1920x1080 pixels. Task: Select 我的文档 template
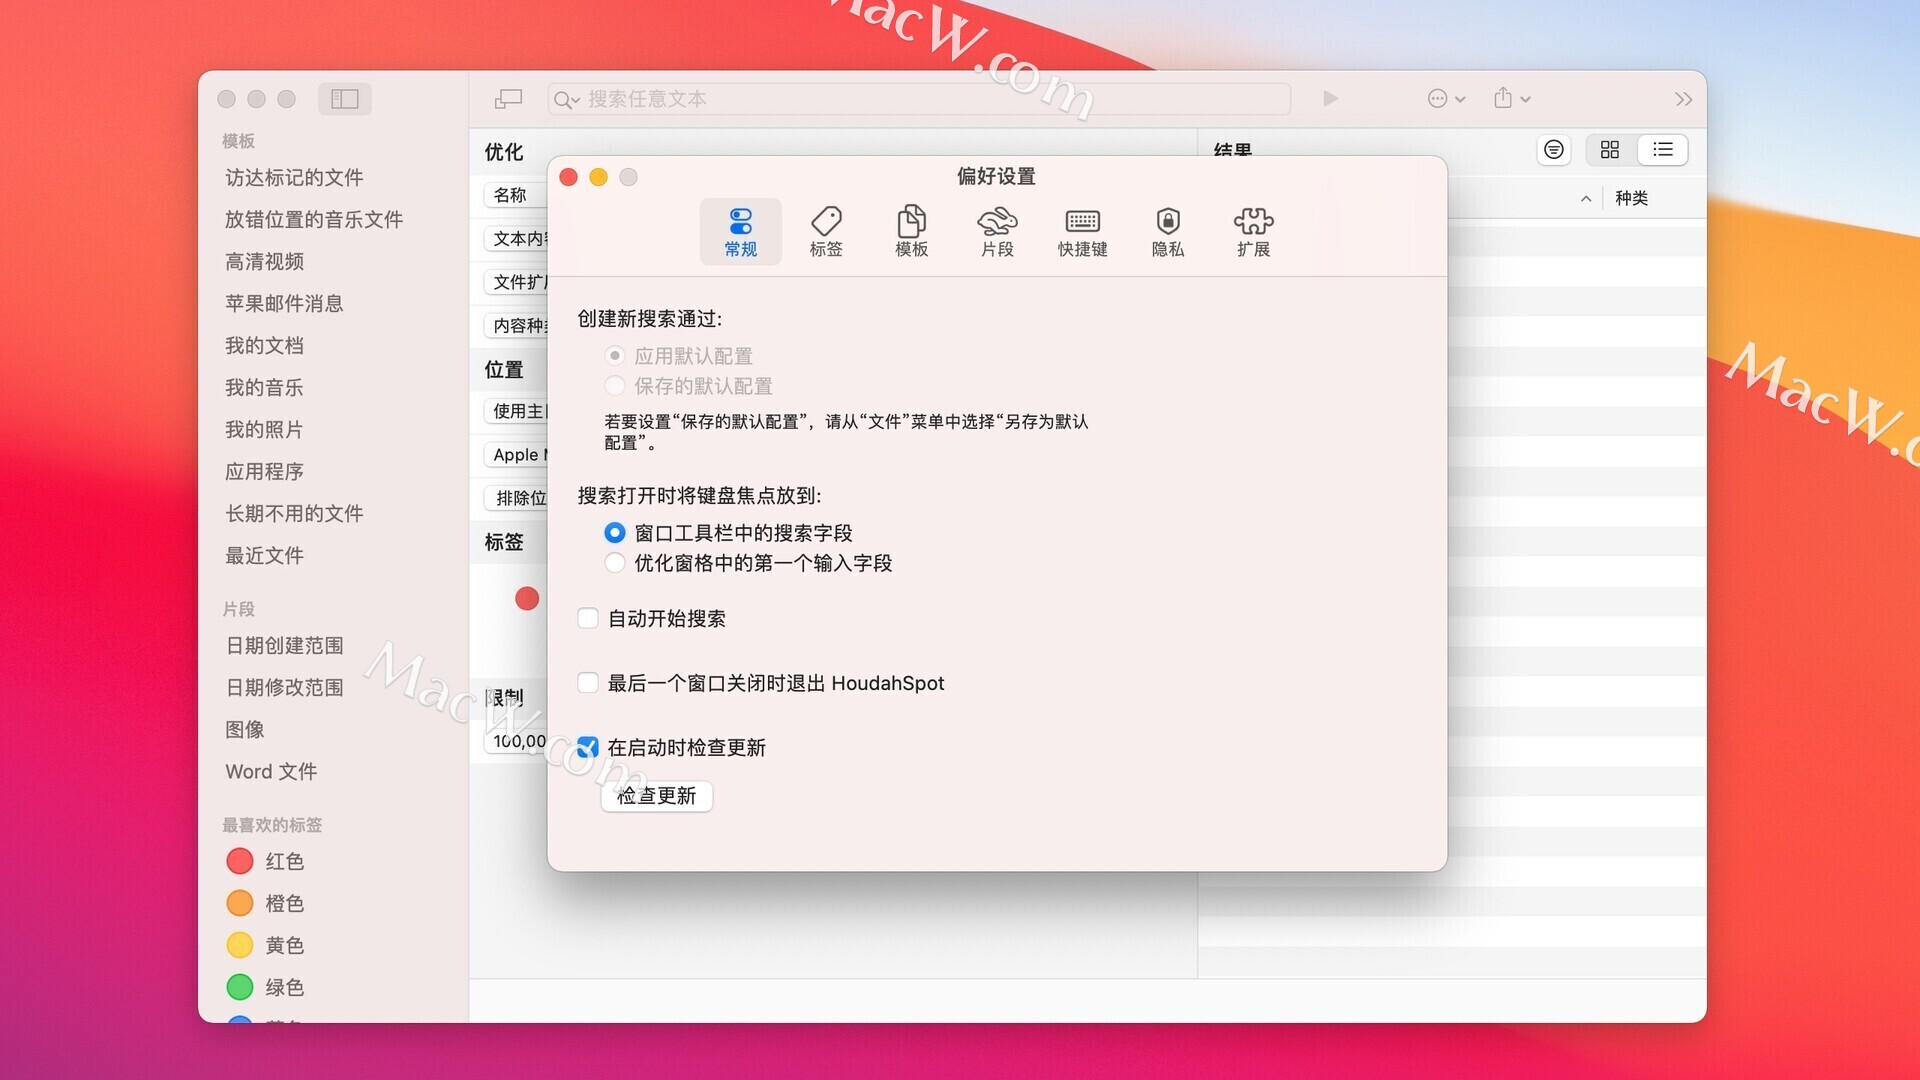[264, 346]
